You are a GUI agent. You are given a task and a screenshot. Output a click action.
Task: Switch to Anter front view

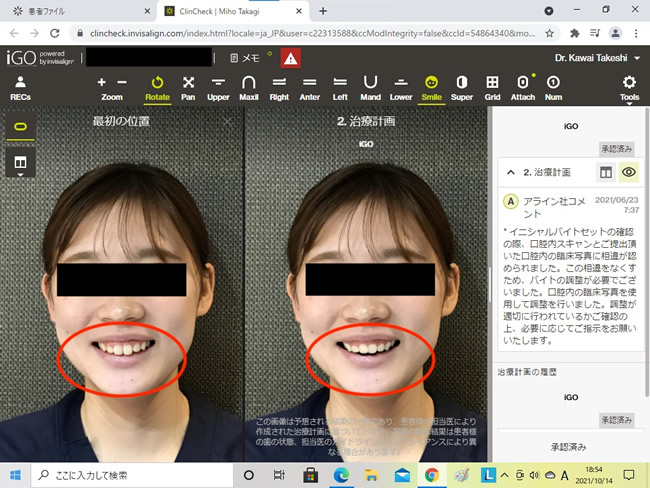[309, 87]
